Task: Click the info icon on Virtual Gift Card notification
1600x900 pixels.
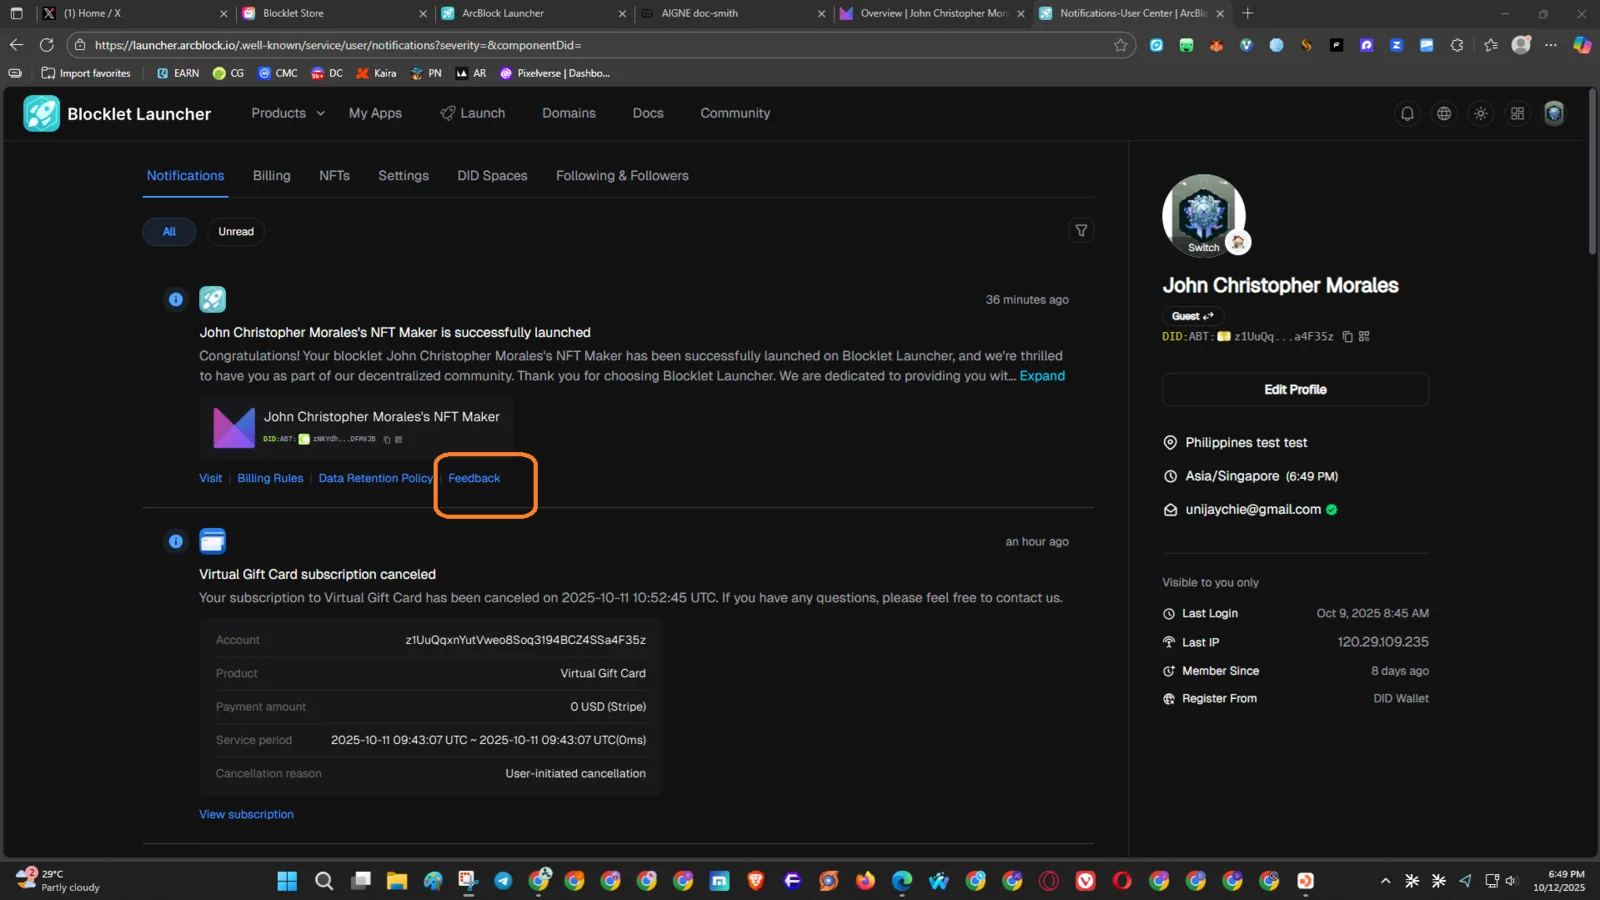Action: click(x=176, y=541)
